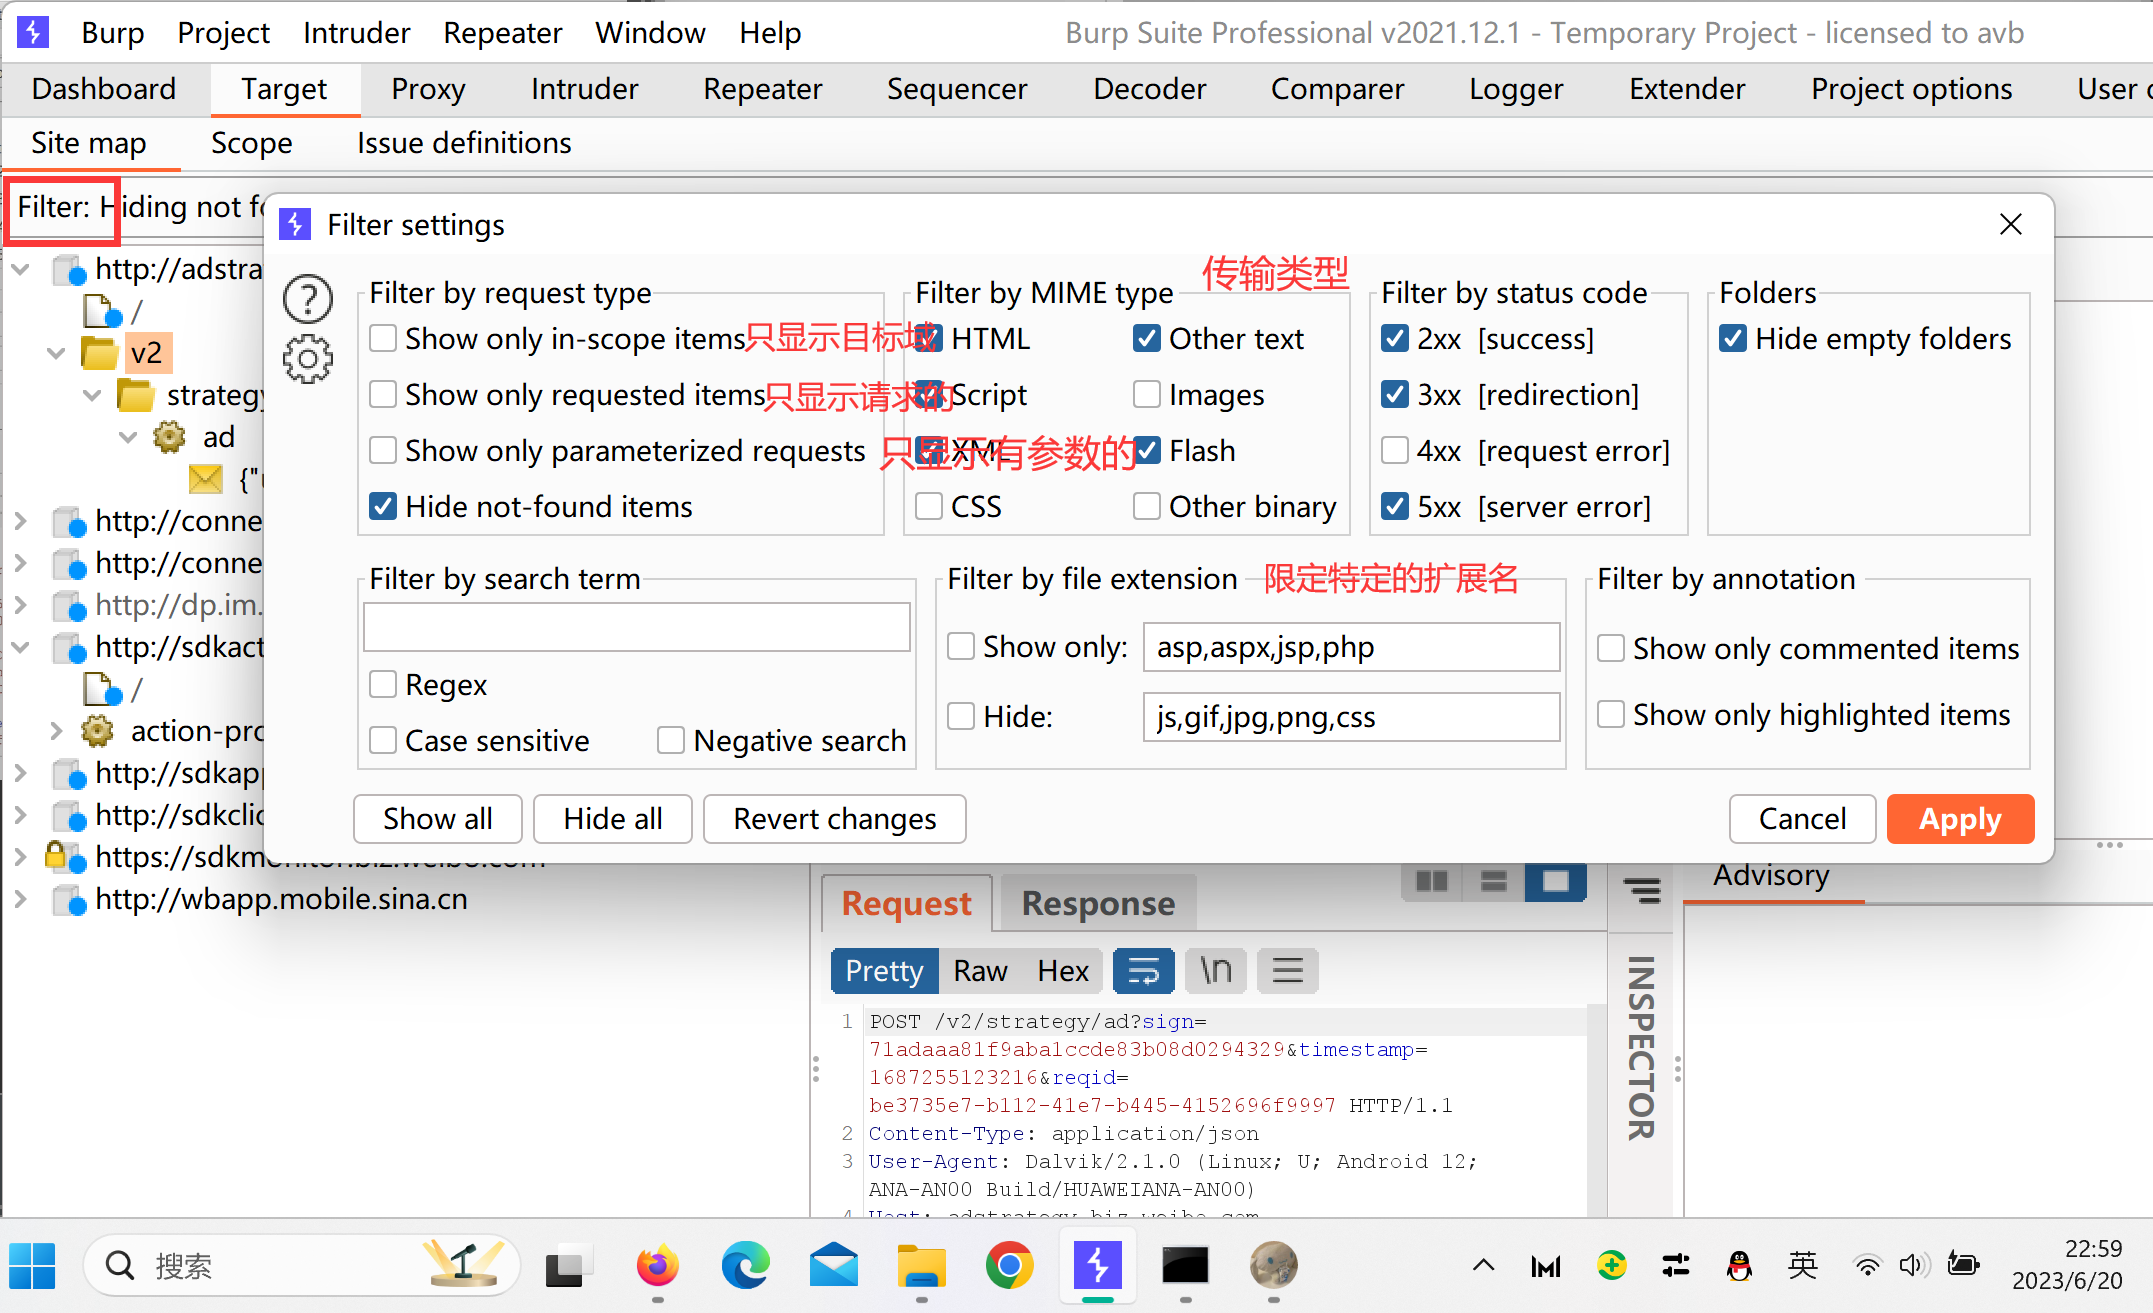Switch to the Proxy tab

tap(428, 89)
